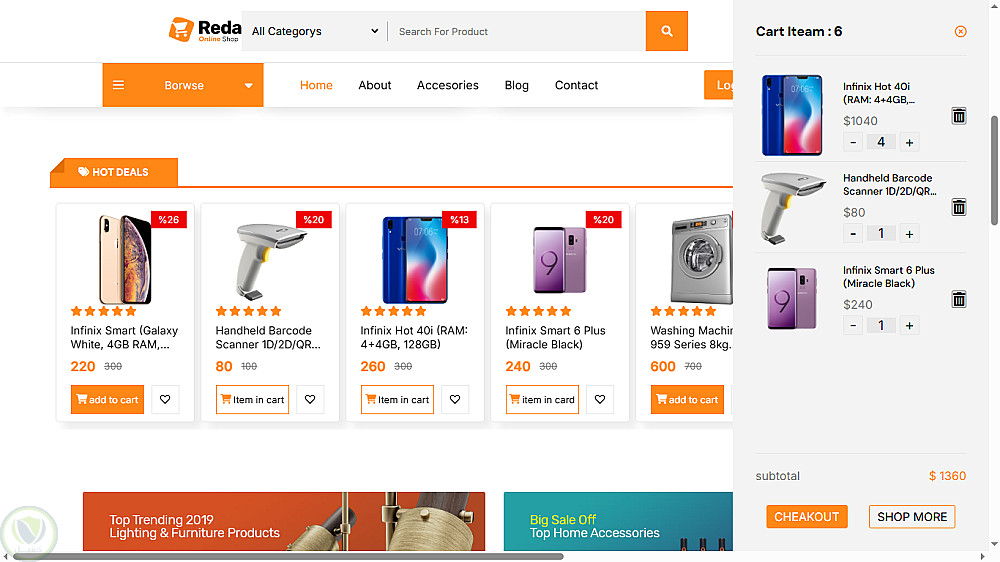Image resolution: width=1000 pixels, height=562 pixels.
Task: Click the Reda Online Shop logo
Action: (x=205, y=30)
